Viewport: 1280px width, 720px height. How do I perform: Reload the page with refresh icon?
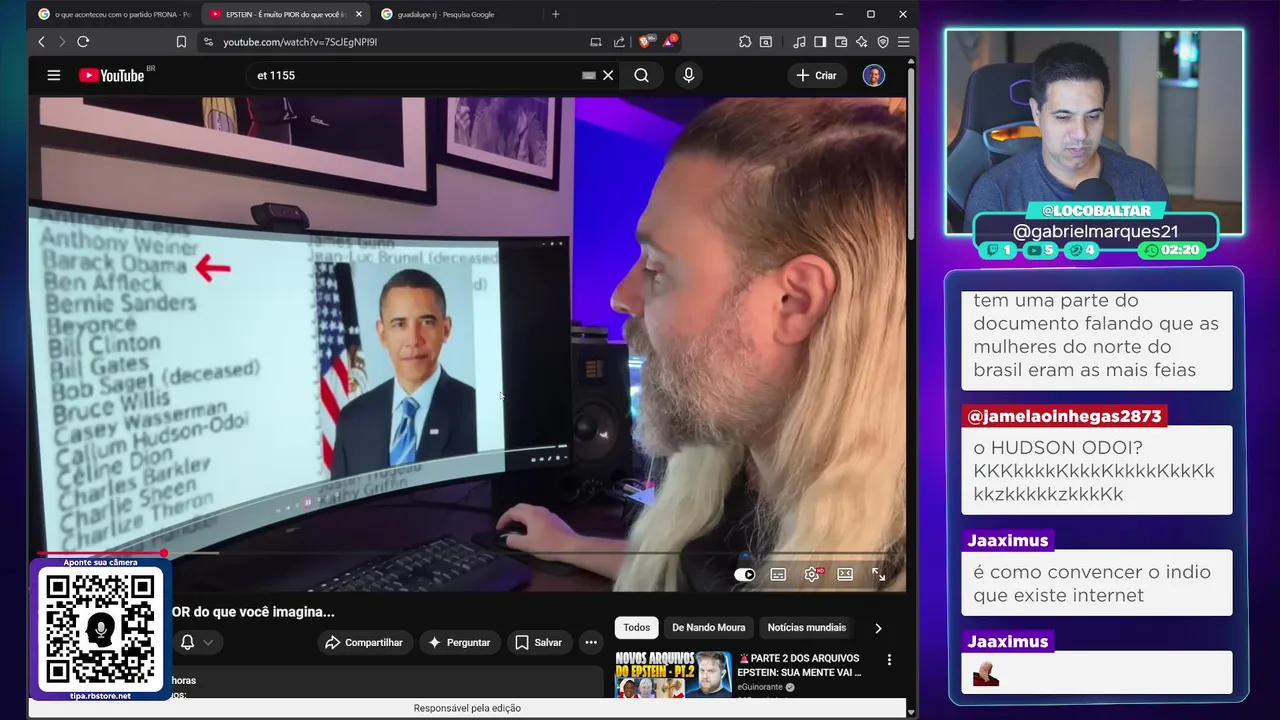pyautogui.click(x=83, y=42)
